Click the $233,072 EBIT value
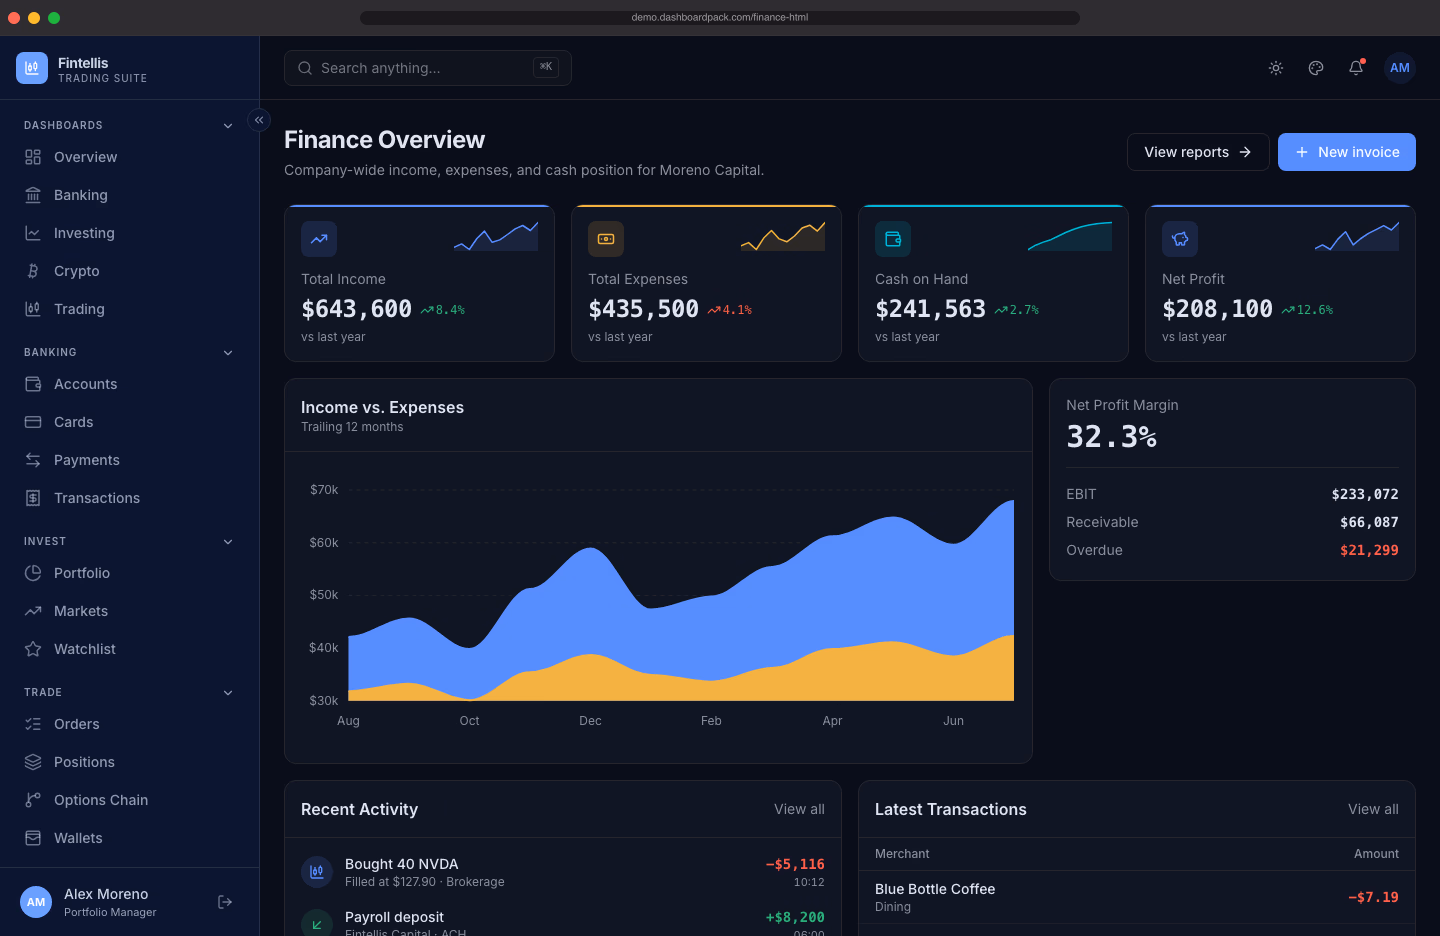This screenshot has width=1440, height=936. click(1365, 494)
